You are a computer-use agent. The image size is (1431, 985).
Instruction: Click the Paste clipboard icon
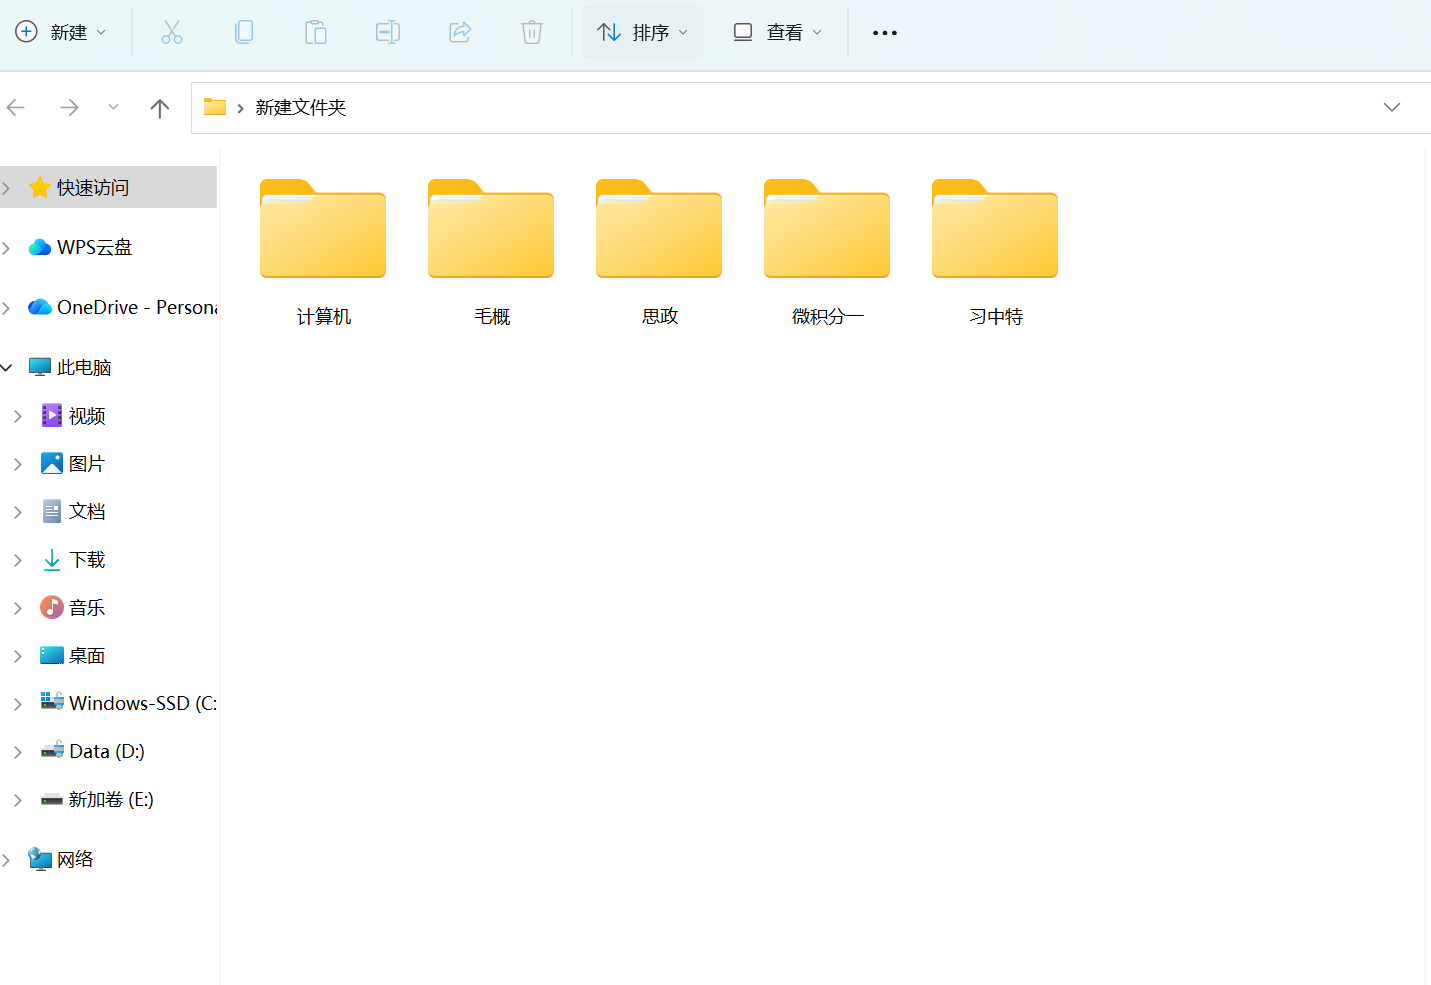click(316, 33)
